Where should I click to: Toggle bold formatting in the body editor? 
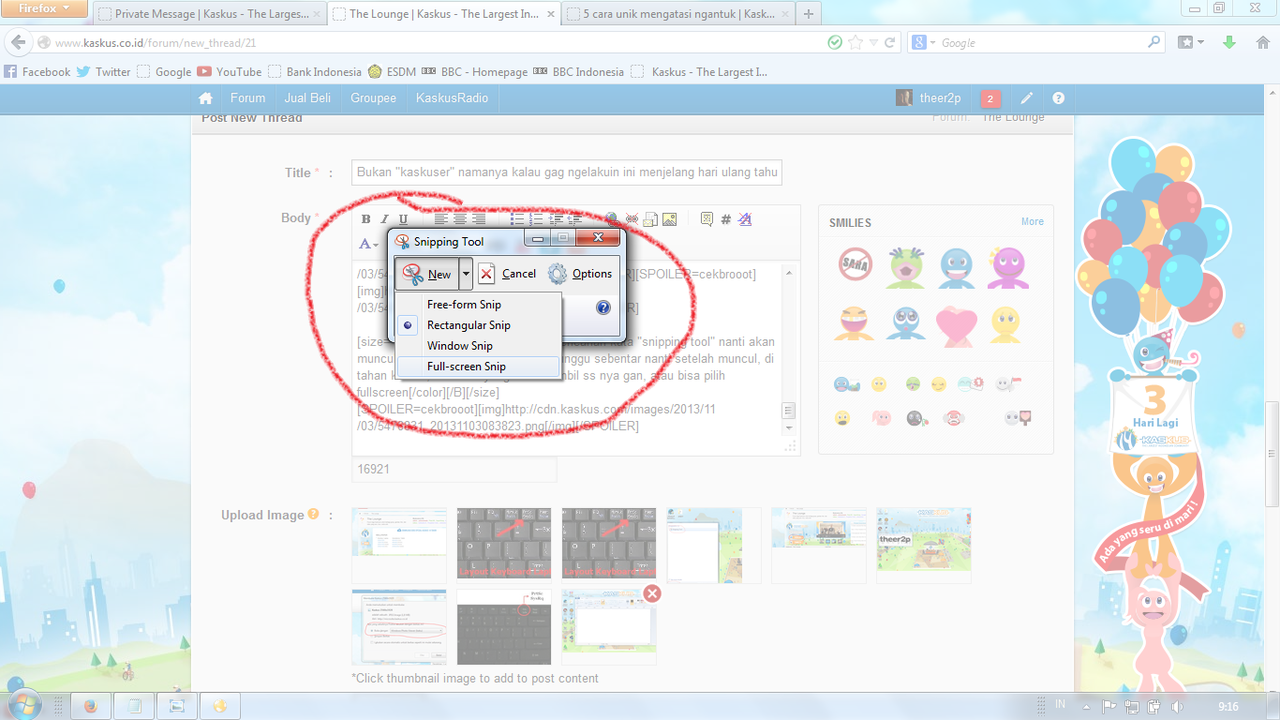(366, 219)
